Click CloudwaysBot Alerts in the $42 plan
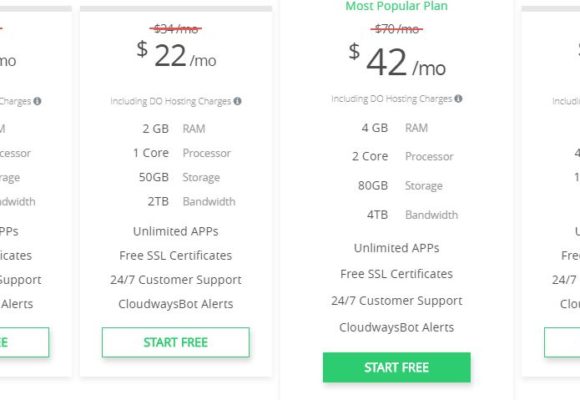The width and height of the screenshot is (580, 400). click(x=397, y=327)
